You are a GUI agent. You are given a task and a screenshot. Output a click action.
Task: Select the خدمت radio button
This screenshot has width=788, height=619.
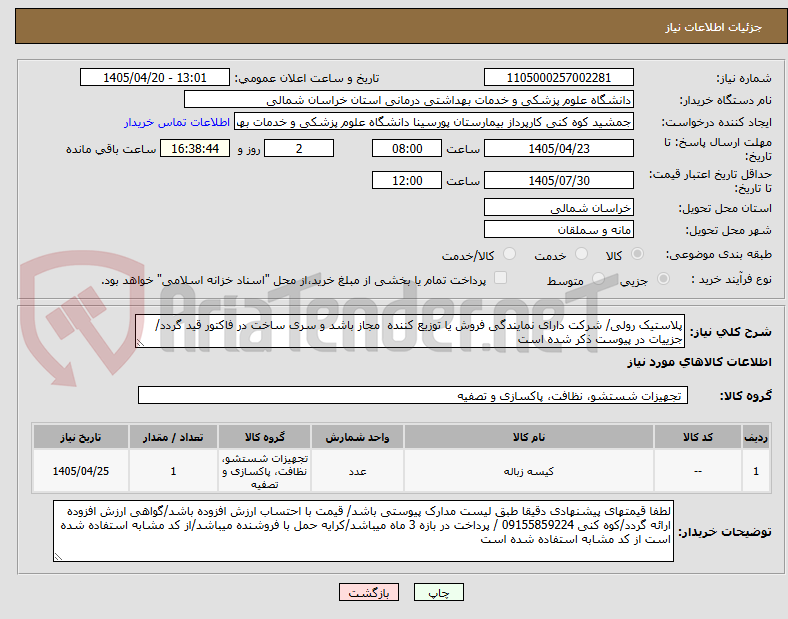tap(581, 254)
